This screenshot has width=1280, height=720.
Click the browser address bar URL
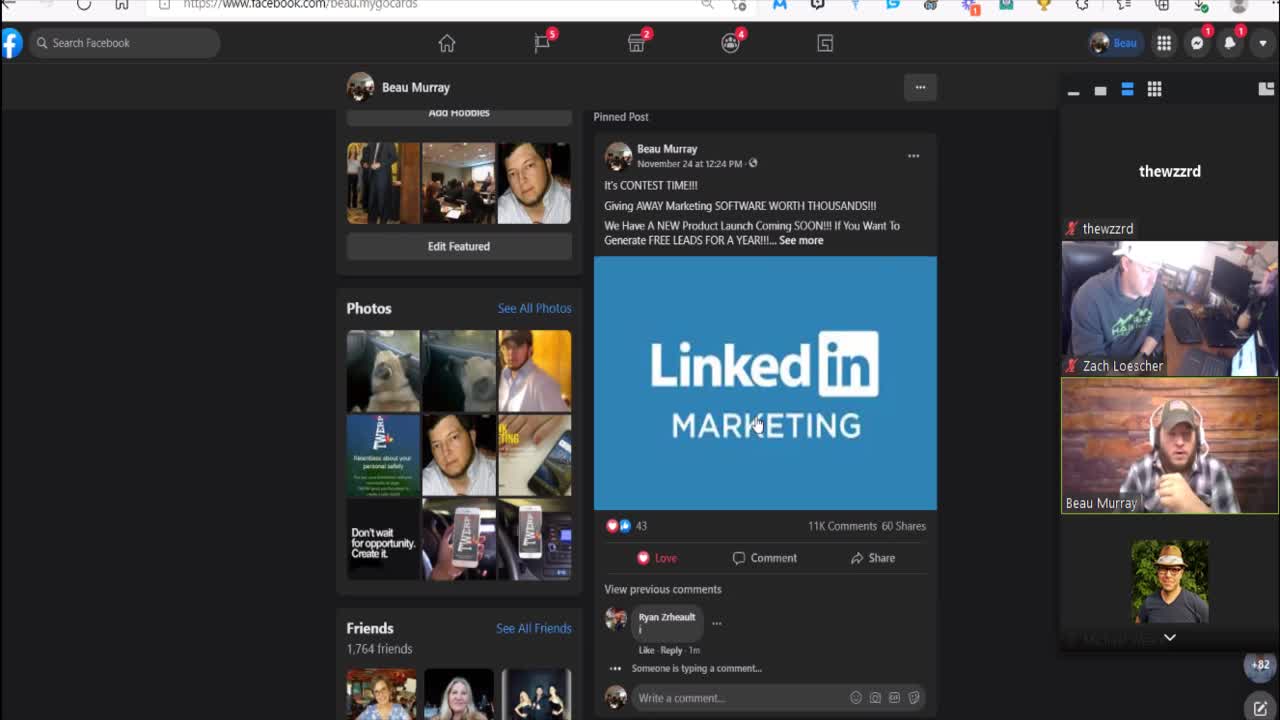pos(300,5)
